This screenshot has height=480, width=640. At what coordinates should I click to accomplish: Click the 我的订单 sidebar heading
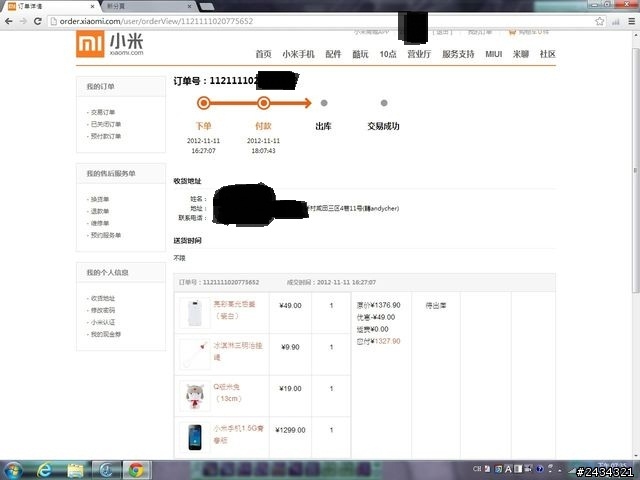click(x=100, y=87)
